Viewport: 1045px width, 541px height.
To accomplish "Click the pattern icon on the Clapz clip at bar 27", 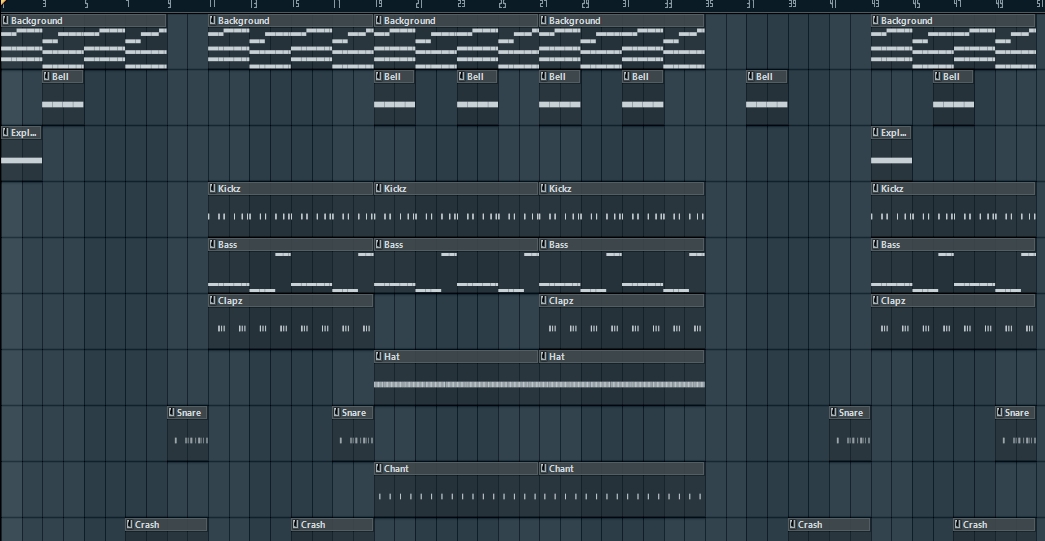I will point(545,301).
